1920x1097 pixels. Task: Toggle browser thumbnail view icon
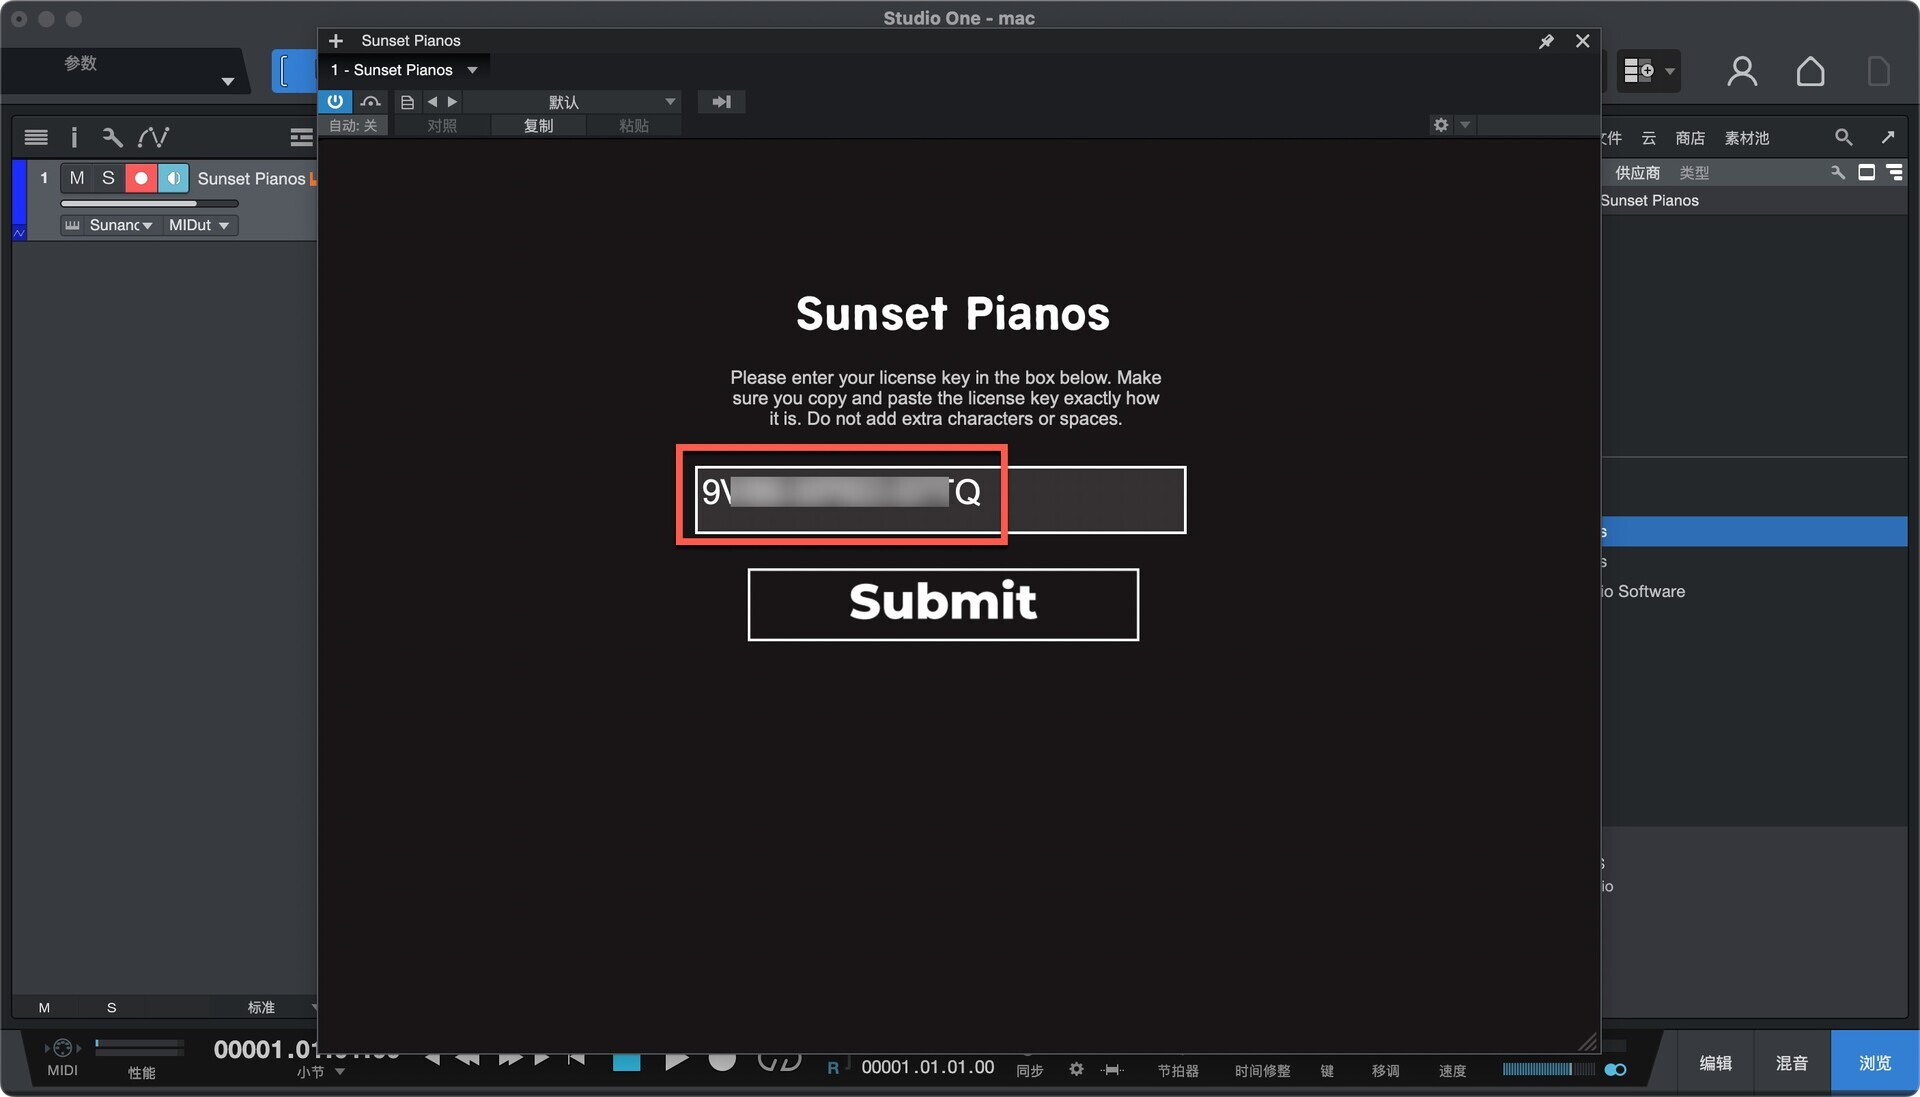tap(1866, 173)
